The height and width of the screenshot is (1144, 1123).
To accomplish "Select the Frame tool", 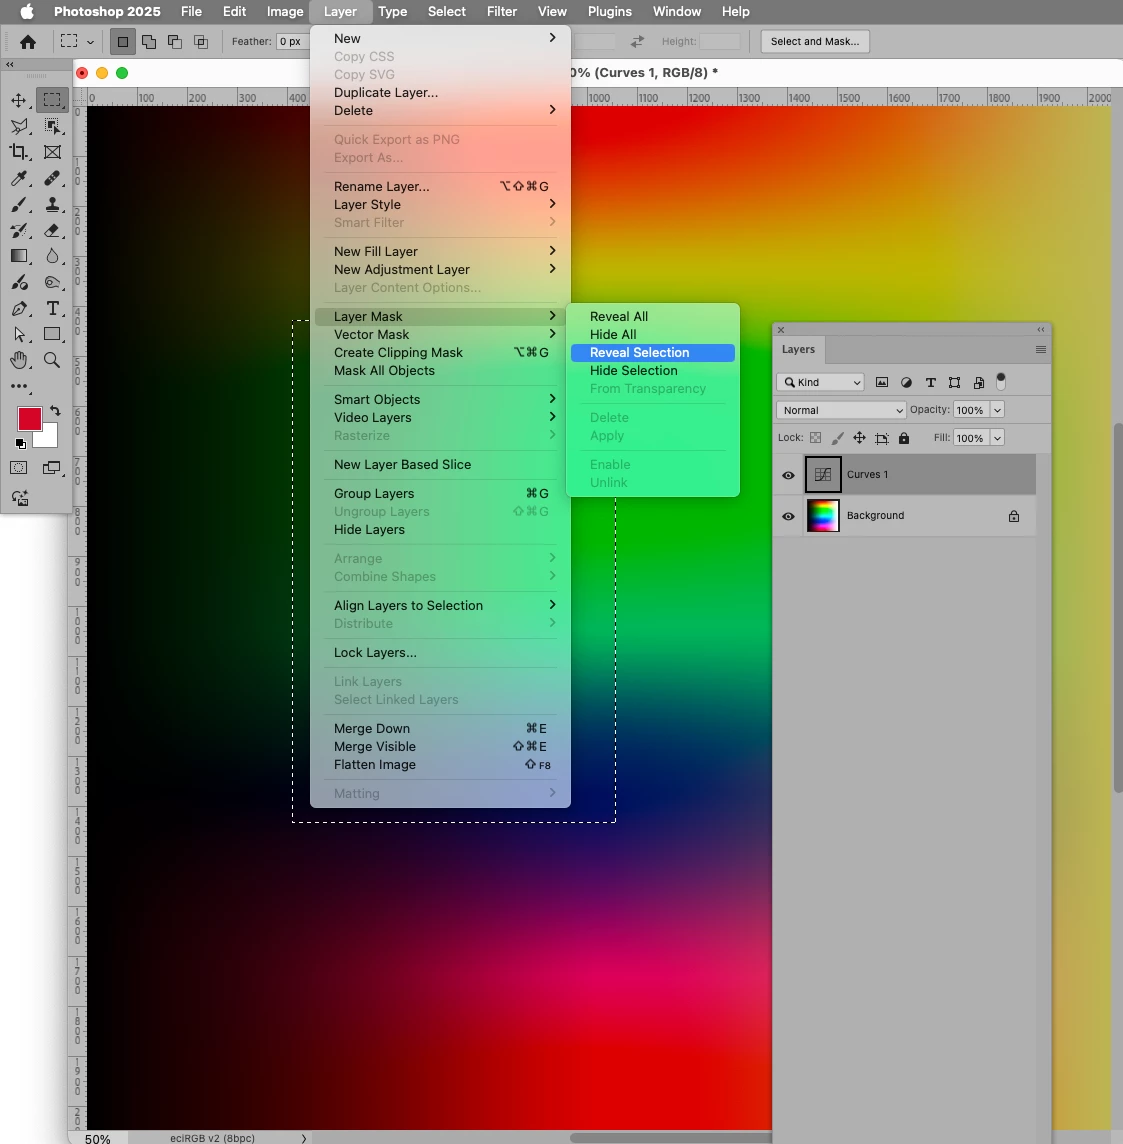I will click(52, 152).
